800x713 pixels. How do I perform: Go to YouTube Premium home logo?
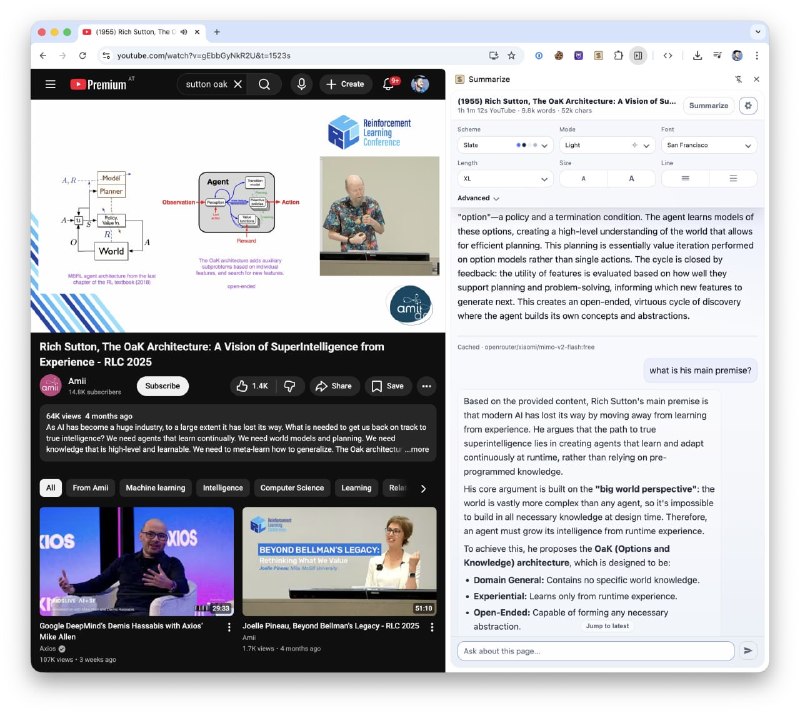pyautogui.click(x=99, y=84)
